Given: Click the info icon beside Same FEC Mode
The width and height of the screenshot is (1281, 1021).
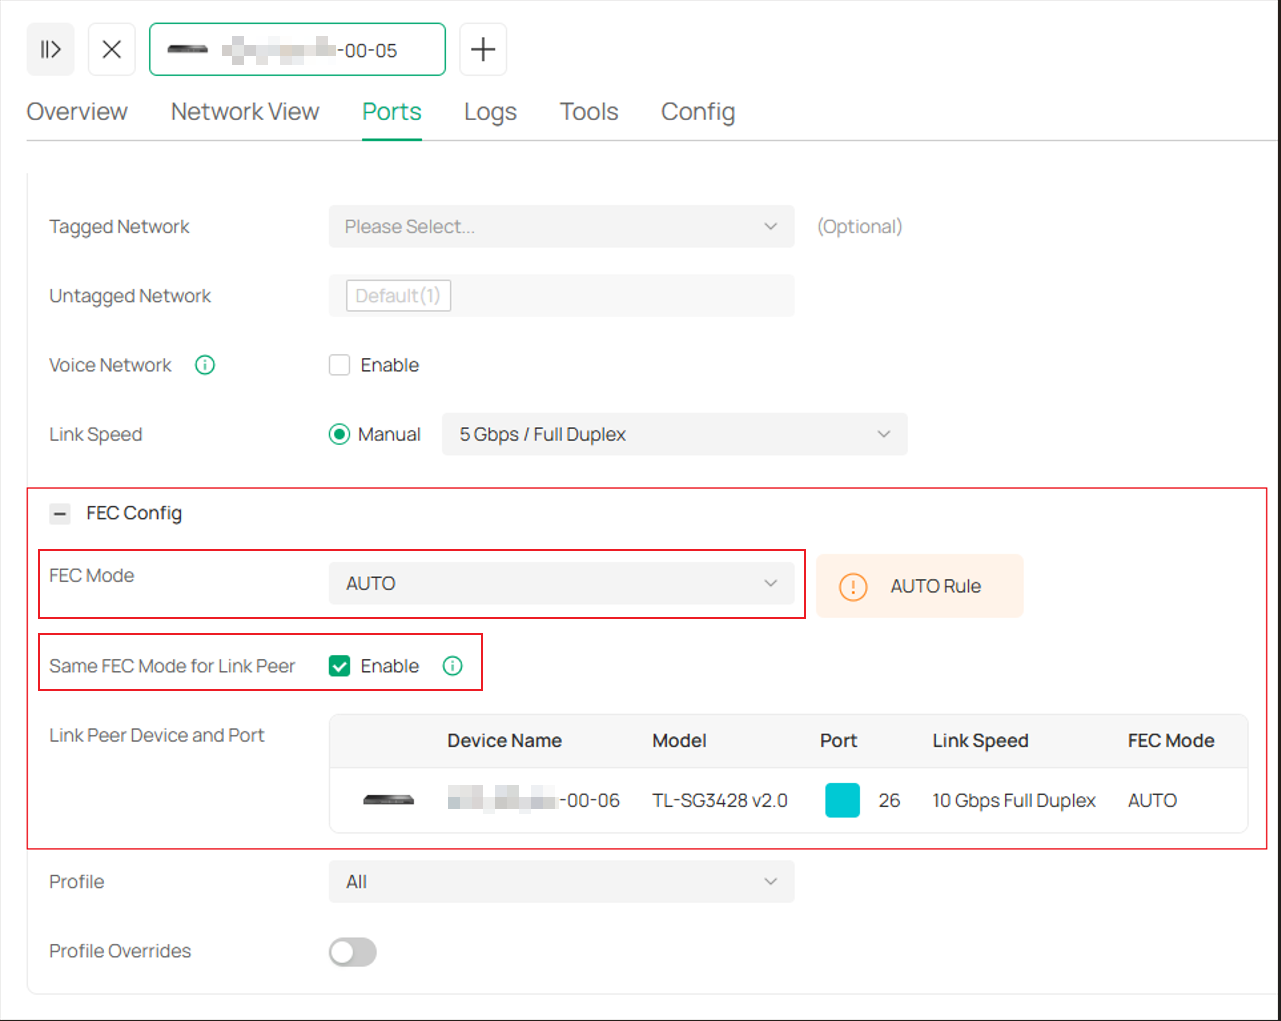Looking at the screenshot, I should (452, 665).
